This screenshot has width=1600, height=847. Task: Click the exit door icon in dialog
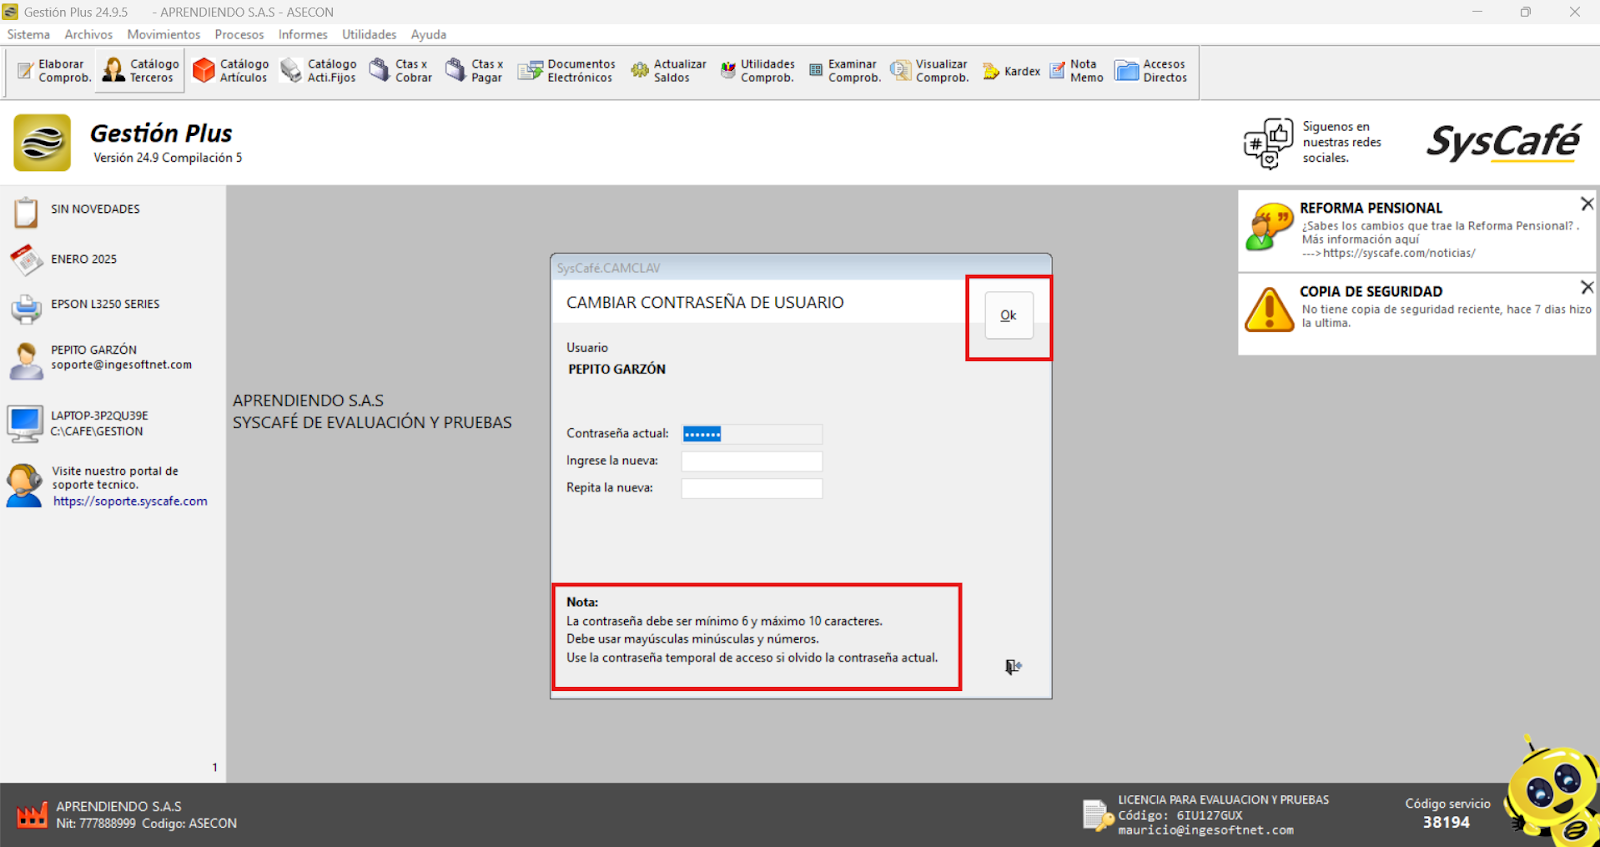(x=1012, y=667)
